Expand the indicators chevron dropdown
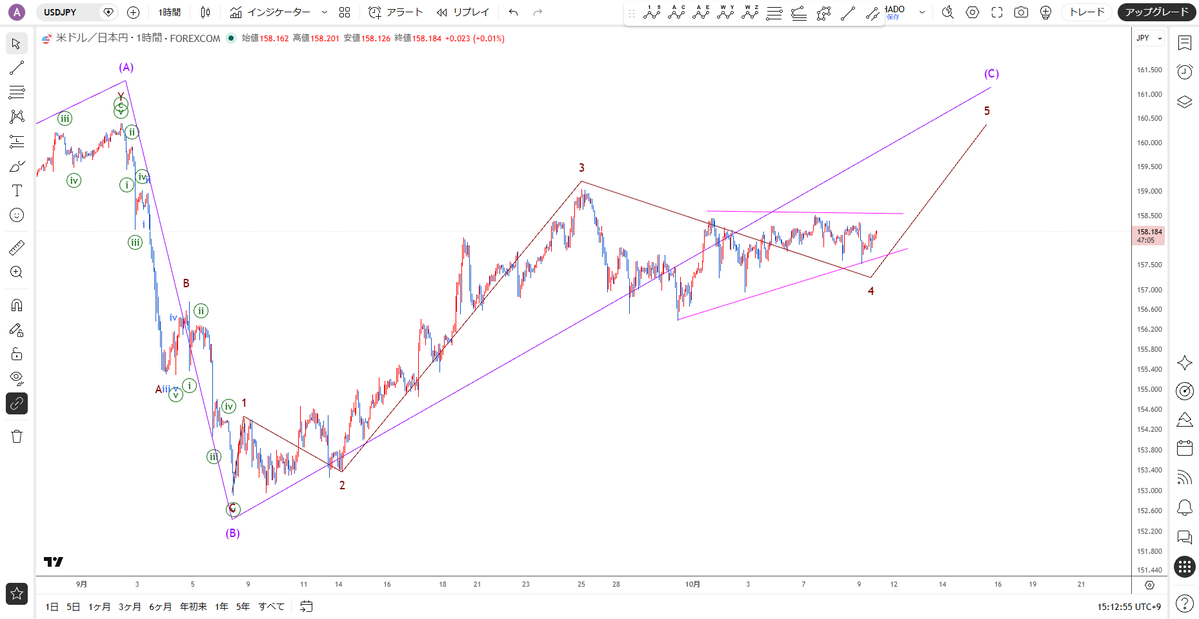This screenshot has width=1199, height=619. [324, 12]
